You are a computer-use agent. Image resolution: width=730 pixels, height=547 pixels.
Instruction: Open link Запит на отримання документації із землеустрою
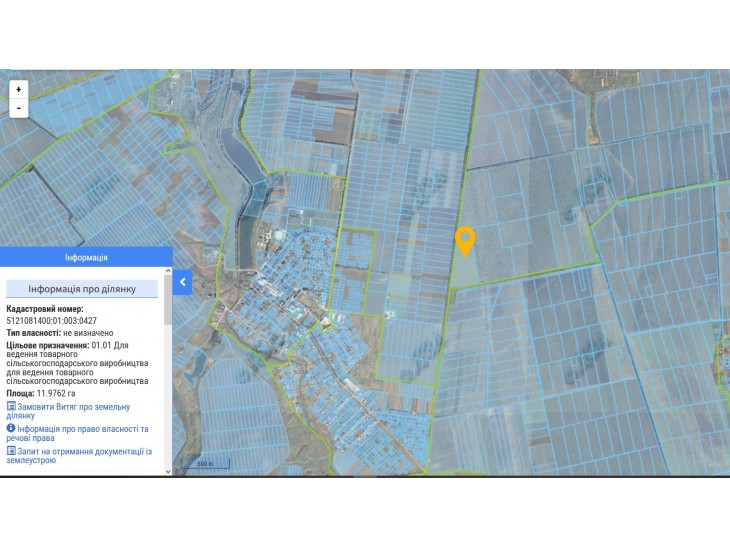[x=79, y=456]
